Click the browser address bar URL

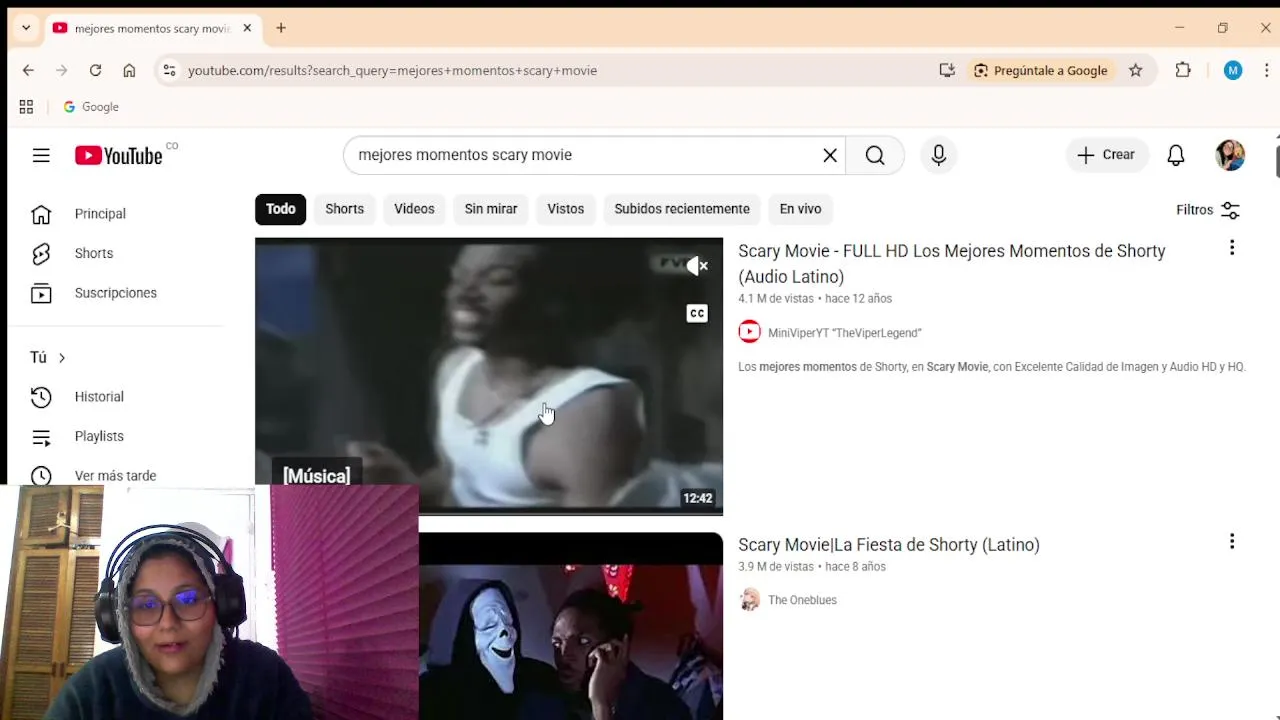(x=392, y=70)
